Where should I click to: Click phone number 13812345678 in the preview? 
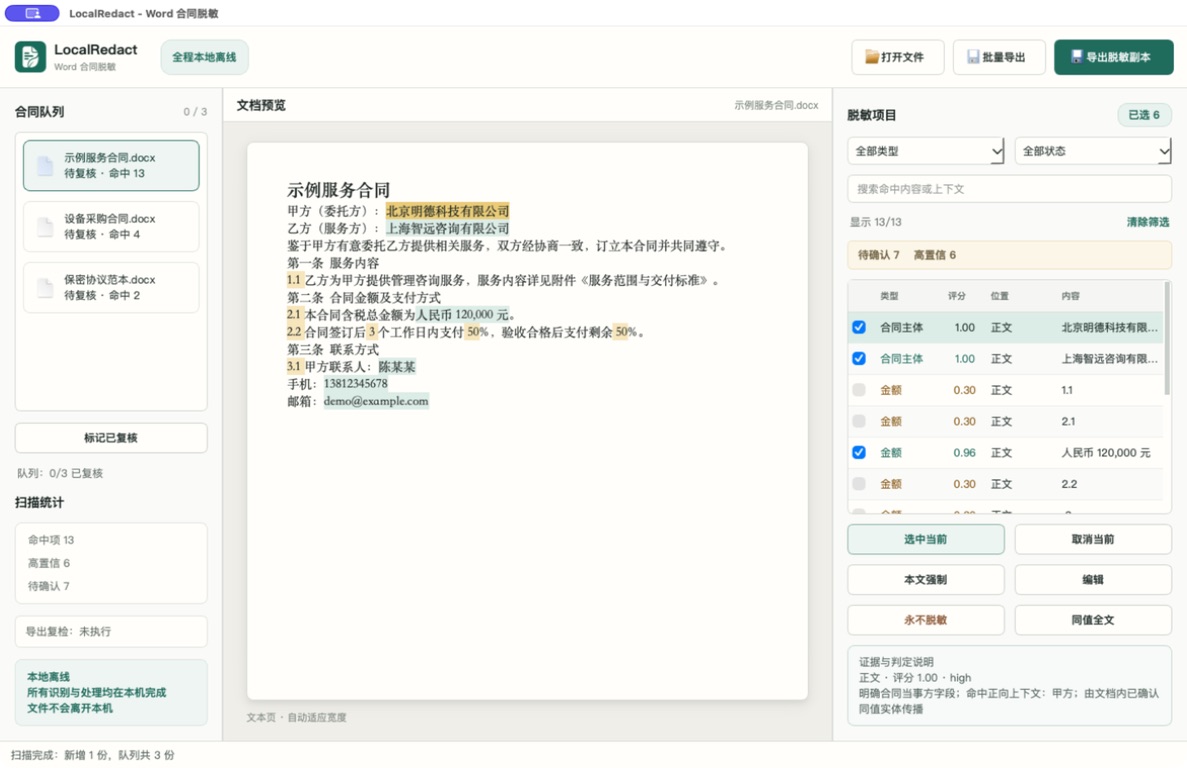click(355, 384)
